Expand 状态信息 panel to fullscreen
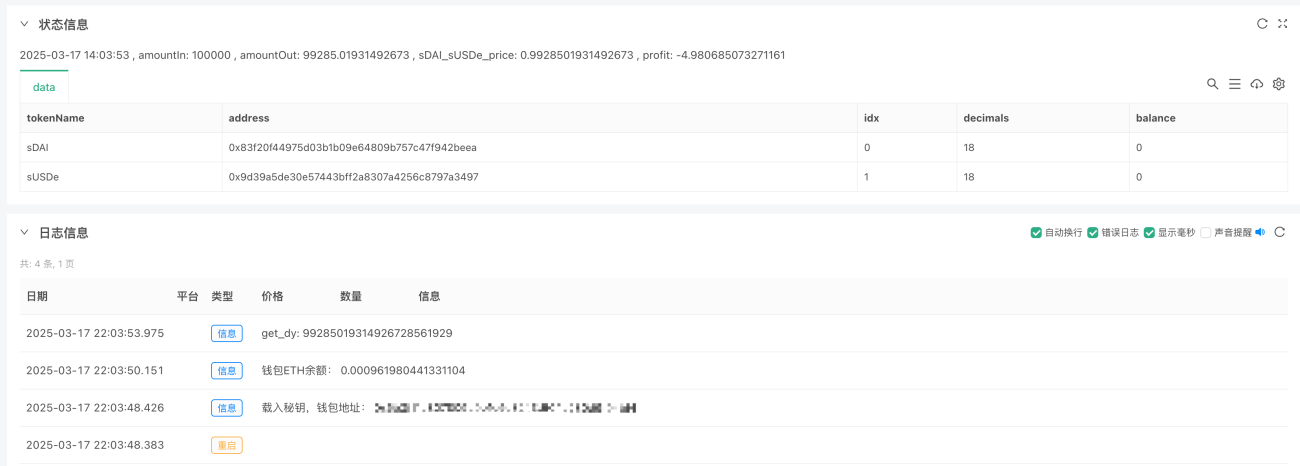The width and height of the screenshot is (1300, 466). click(1282, 24)
